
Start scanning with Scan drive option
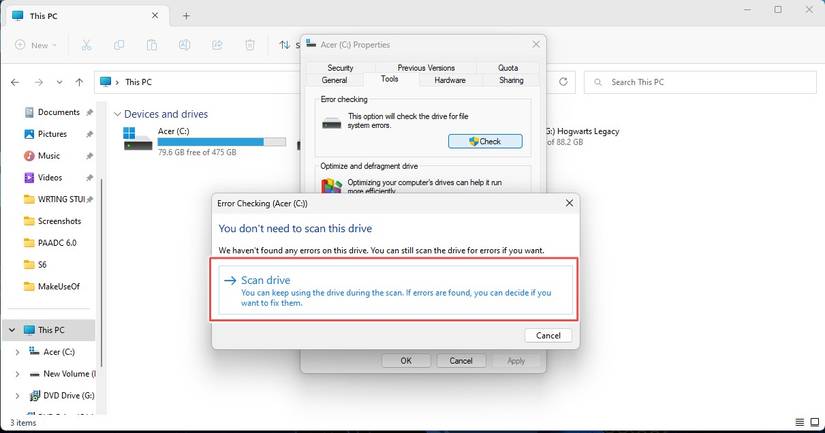(395, 290)
